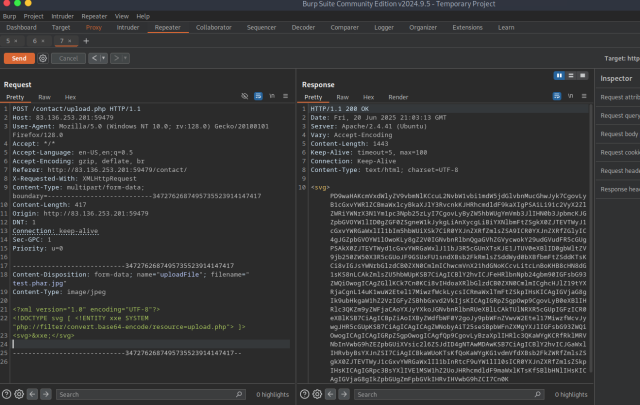Switch to the Target tab

[x=61, y=27]
